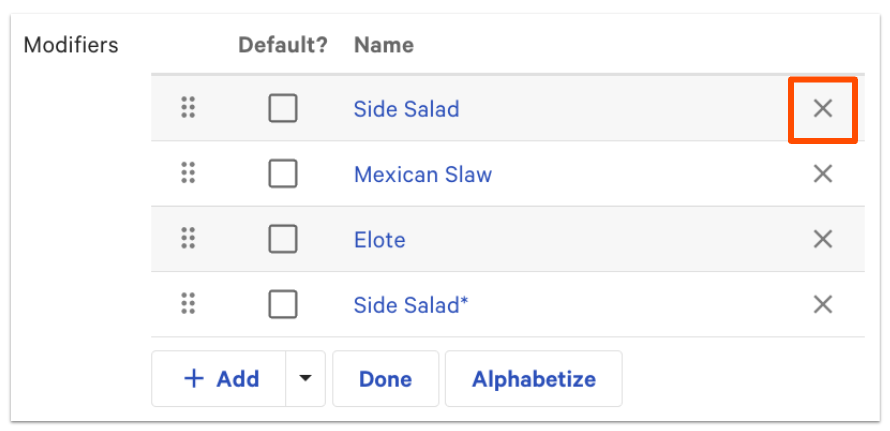The width and height of the screenshot is (890, 431).
Task: Toggle the Elote default checkbox
Action: (283, 239)
